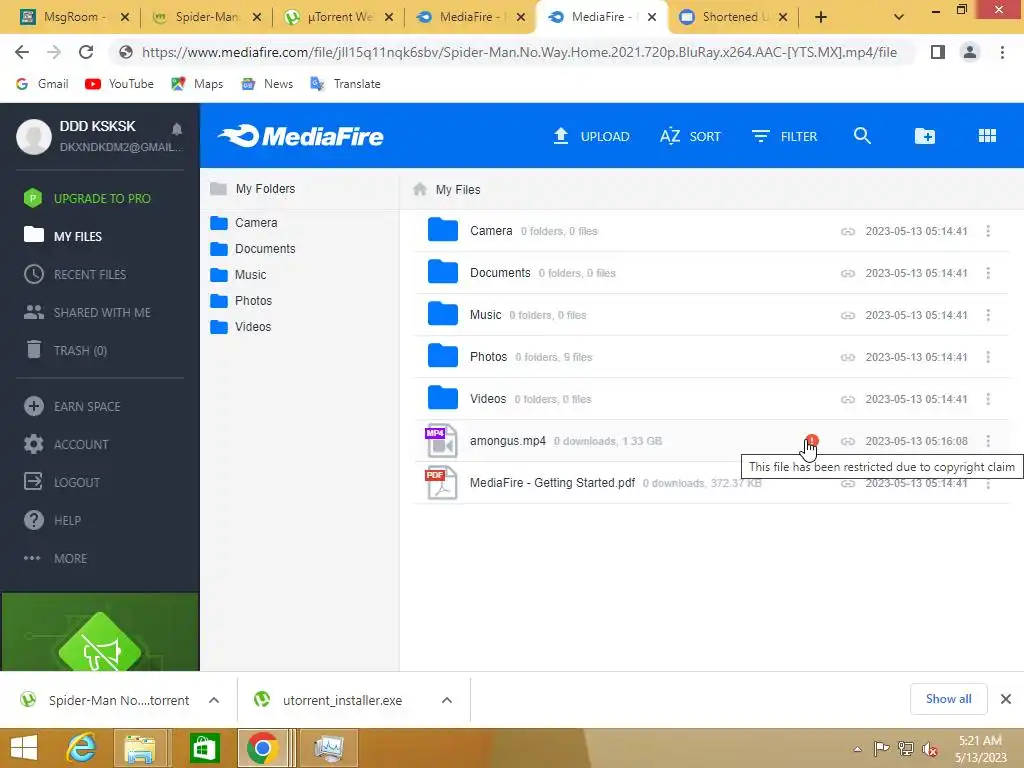Expand the Spider-Man torrent download options
Image resolution: width=1024 pixels, height=768 pixels.
tap(214, 700)
